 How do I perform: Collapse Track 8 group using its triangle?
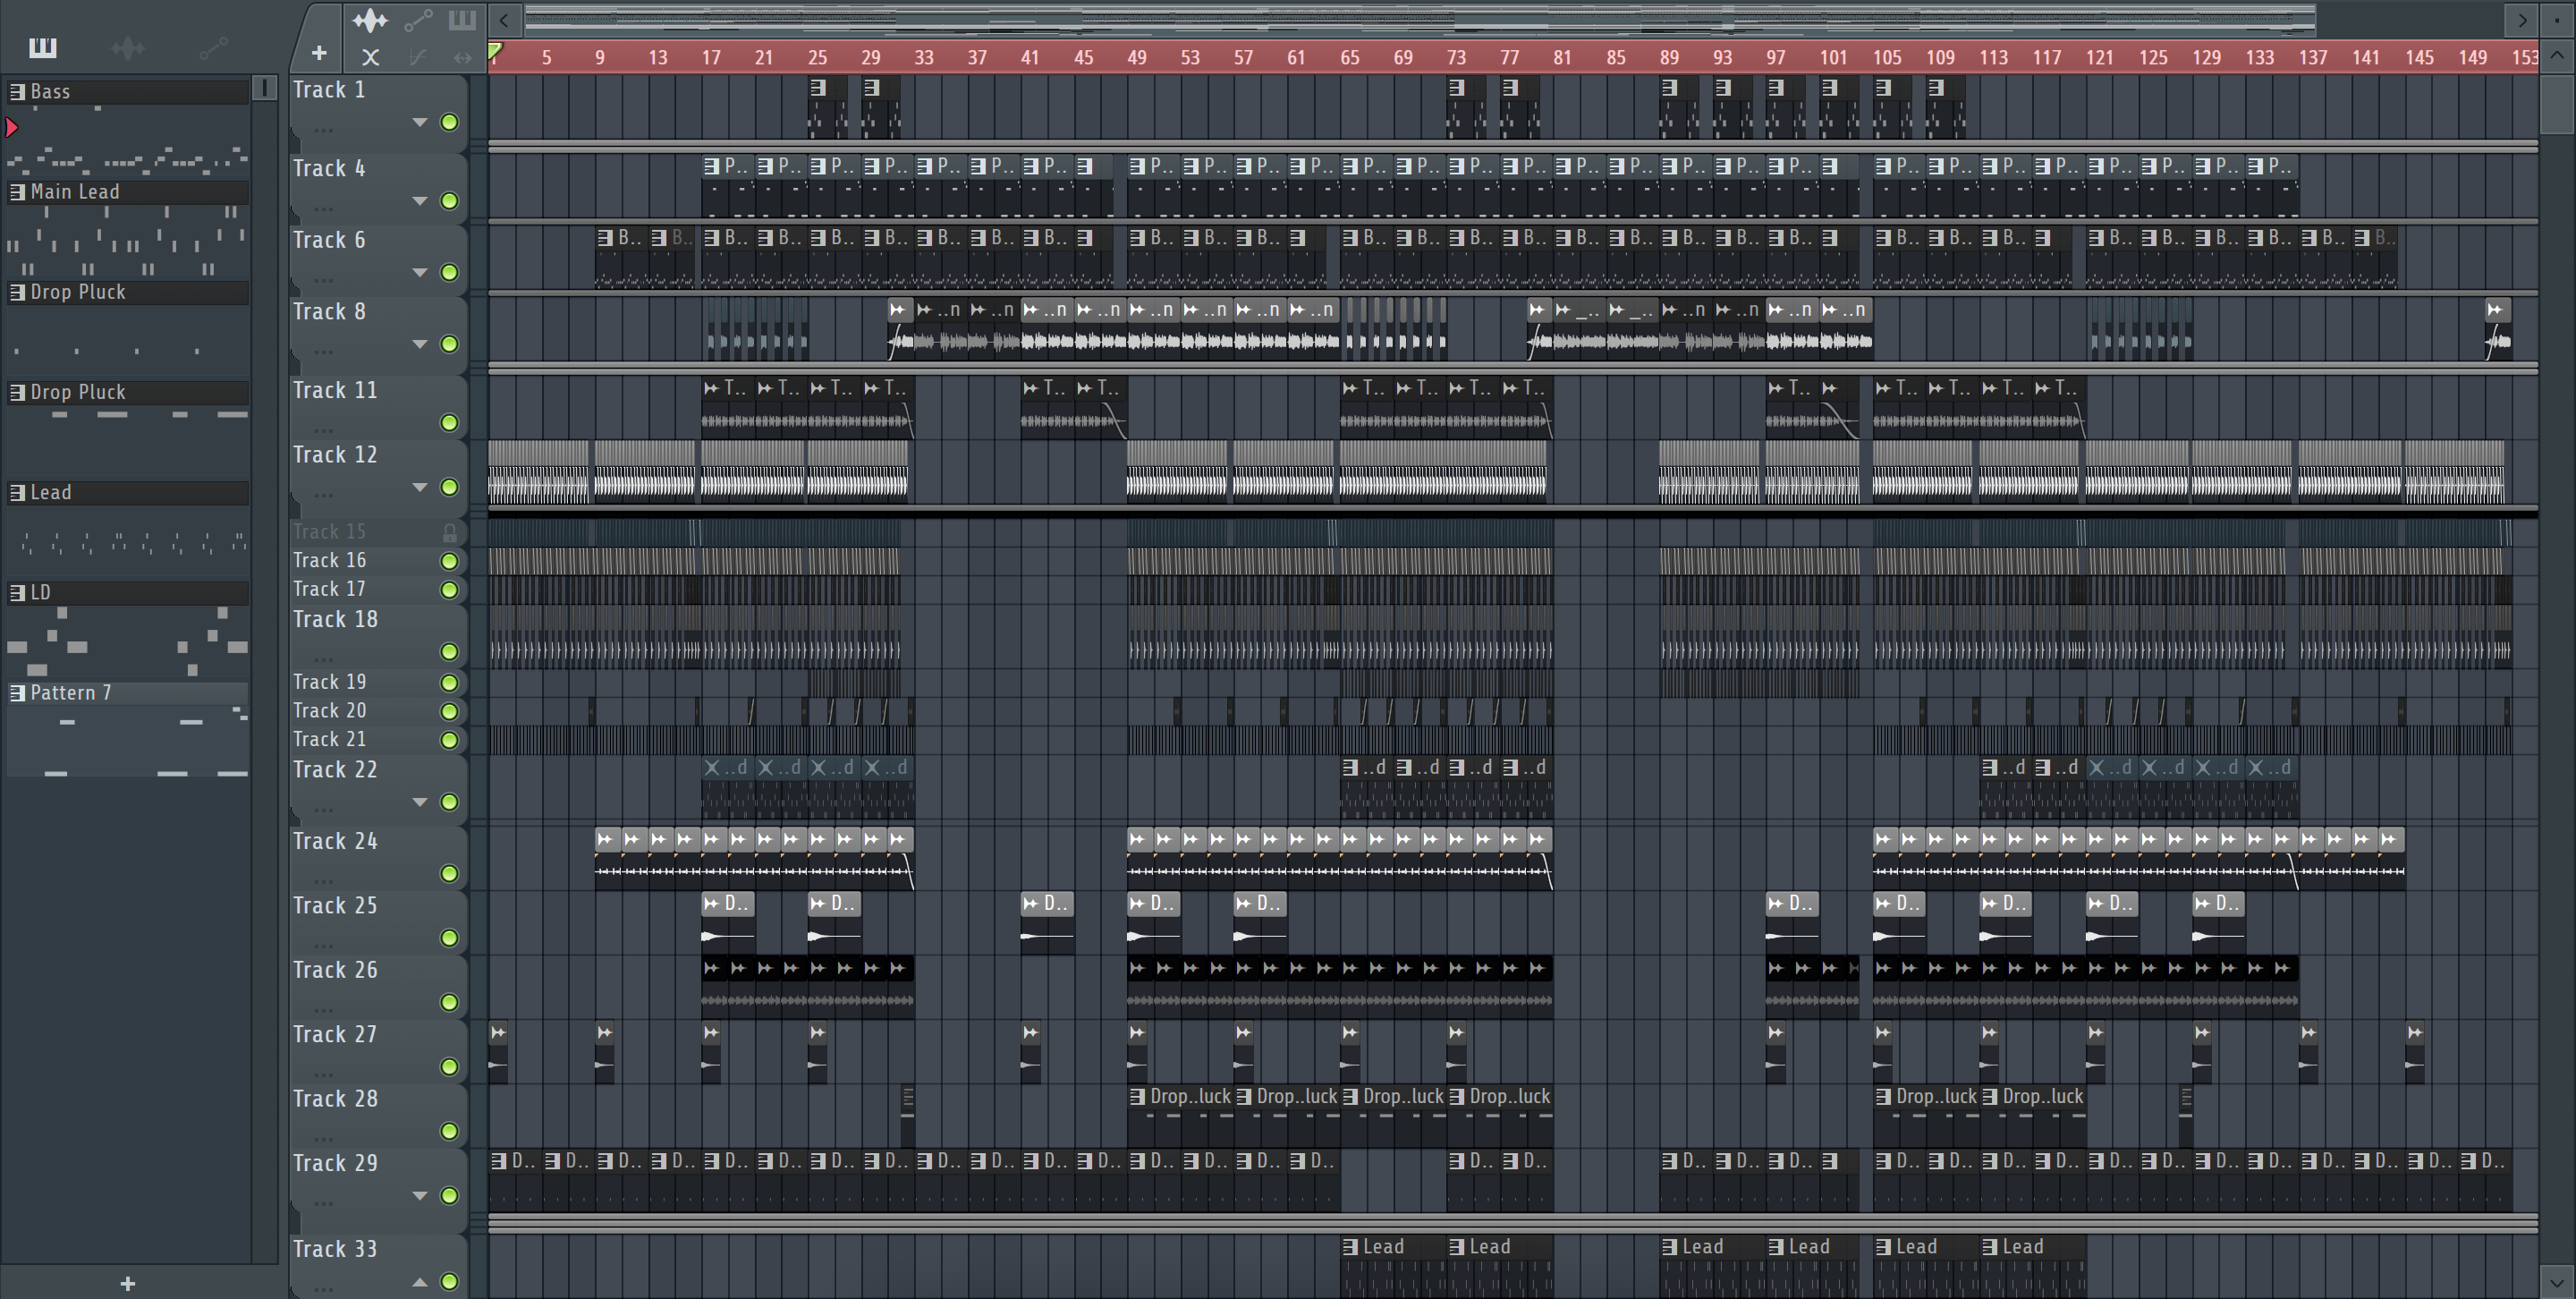pyautogui.click(x=420, y=344)
